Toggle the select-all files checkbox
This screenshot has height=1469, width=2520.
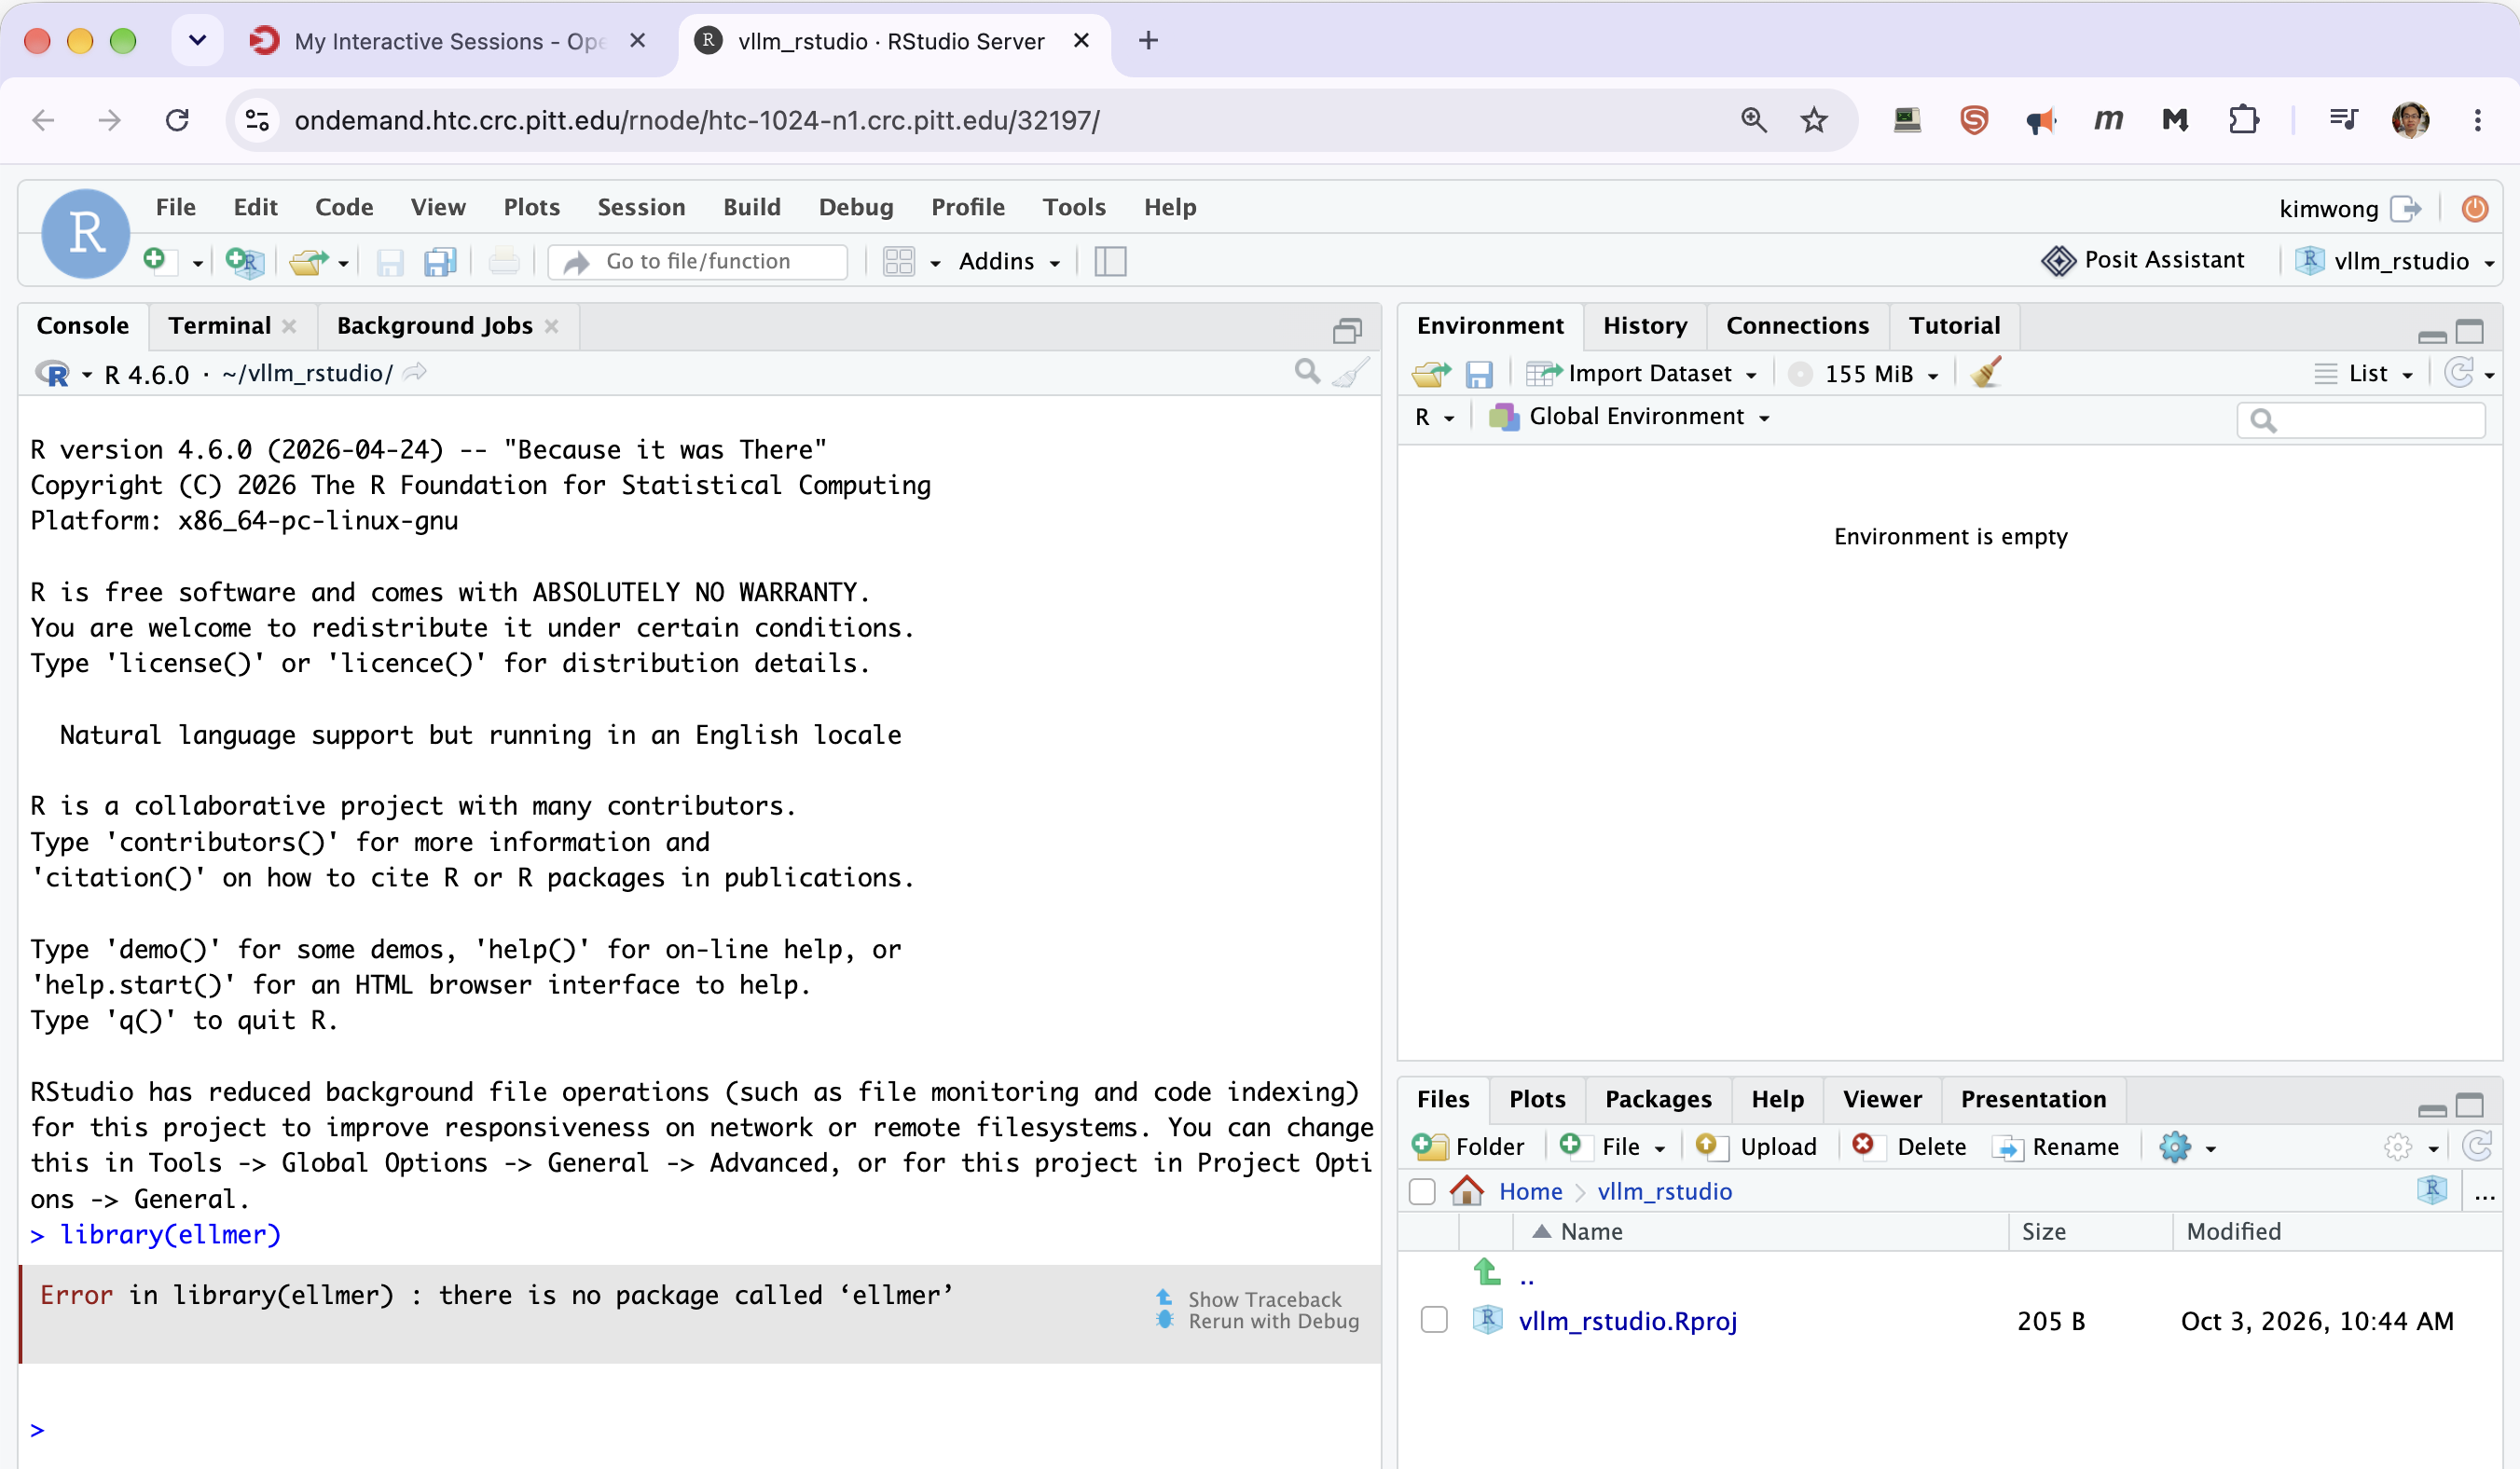(1422, 1191)
